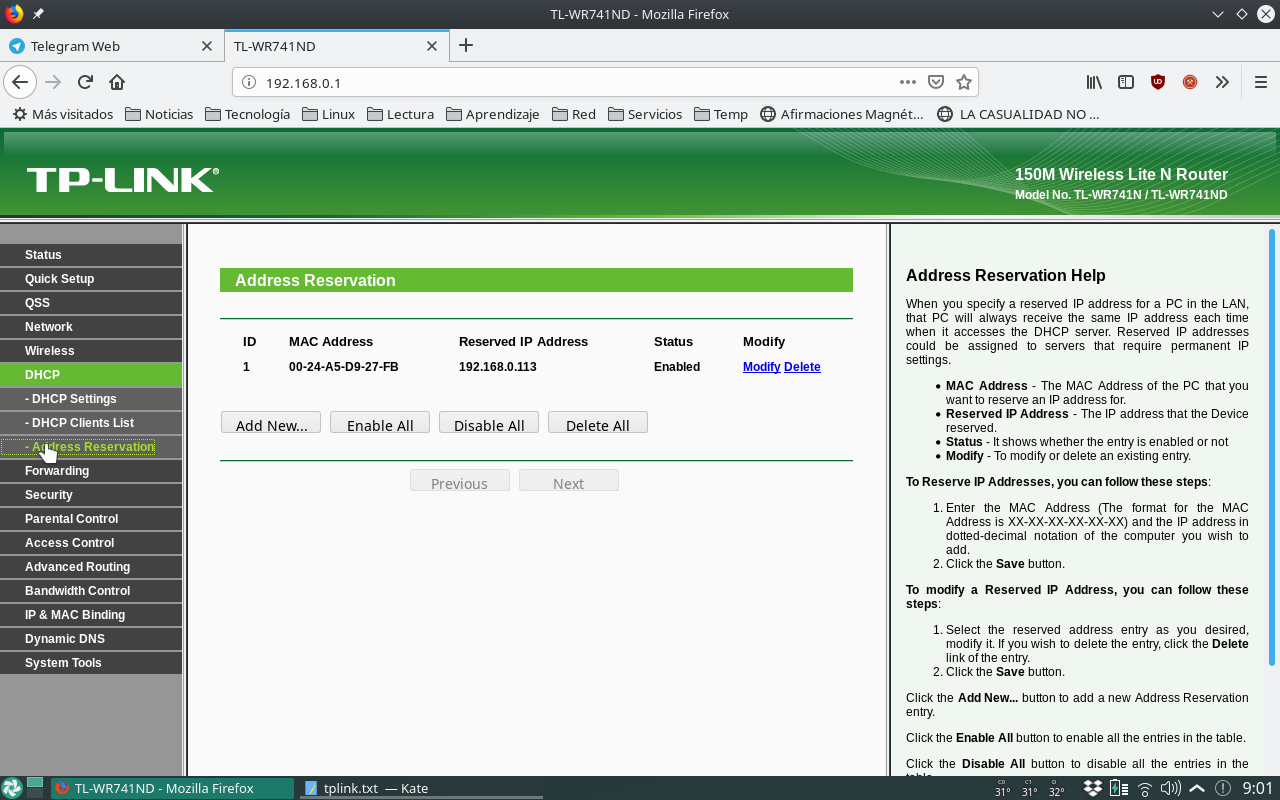Open the KDE application launcher
The width and height of the screenshot is (1280, 800).
[12, 788]
